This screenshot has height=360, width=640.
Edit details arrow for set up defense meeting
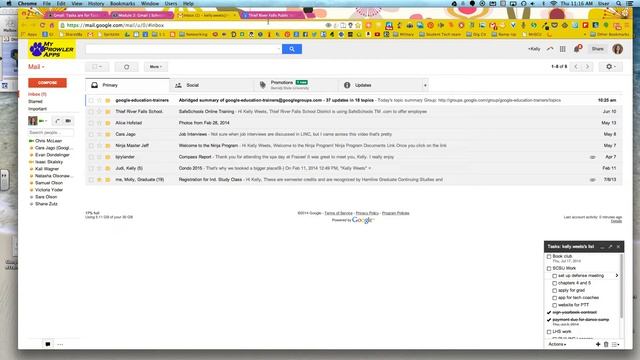[x=616, y=276]
